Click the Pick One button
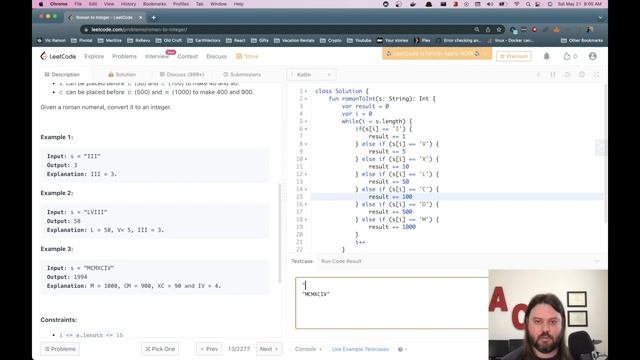This screenshot has width=640, height=360. coord(160,349)
